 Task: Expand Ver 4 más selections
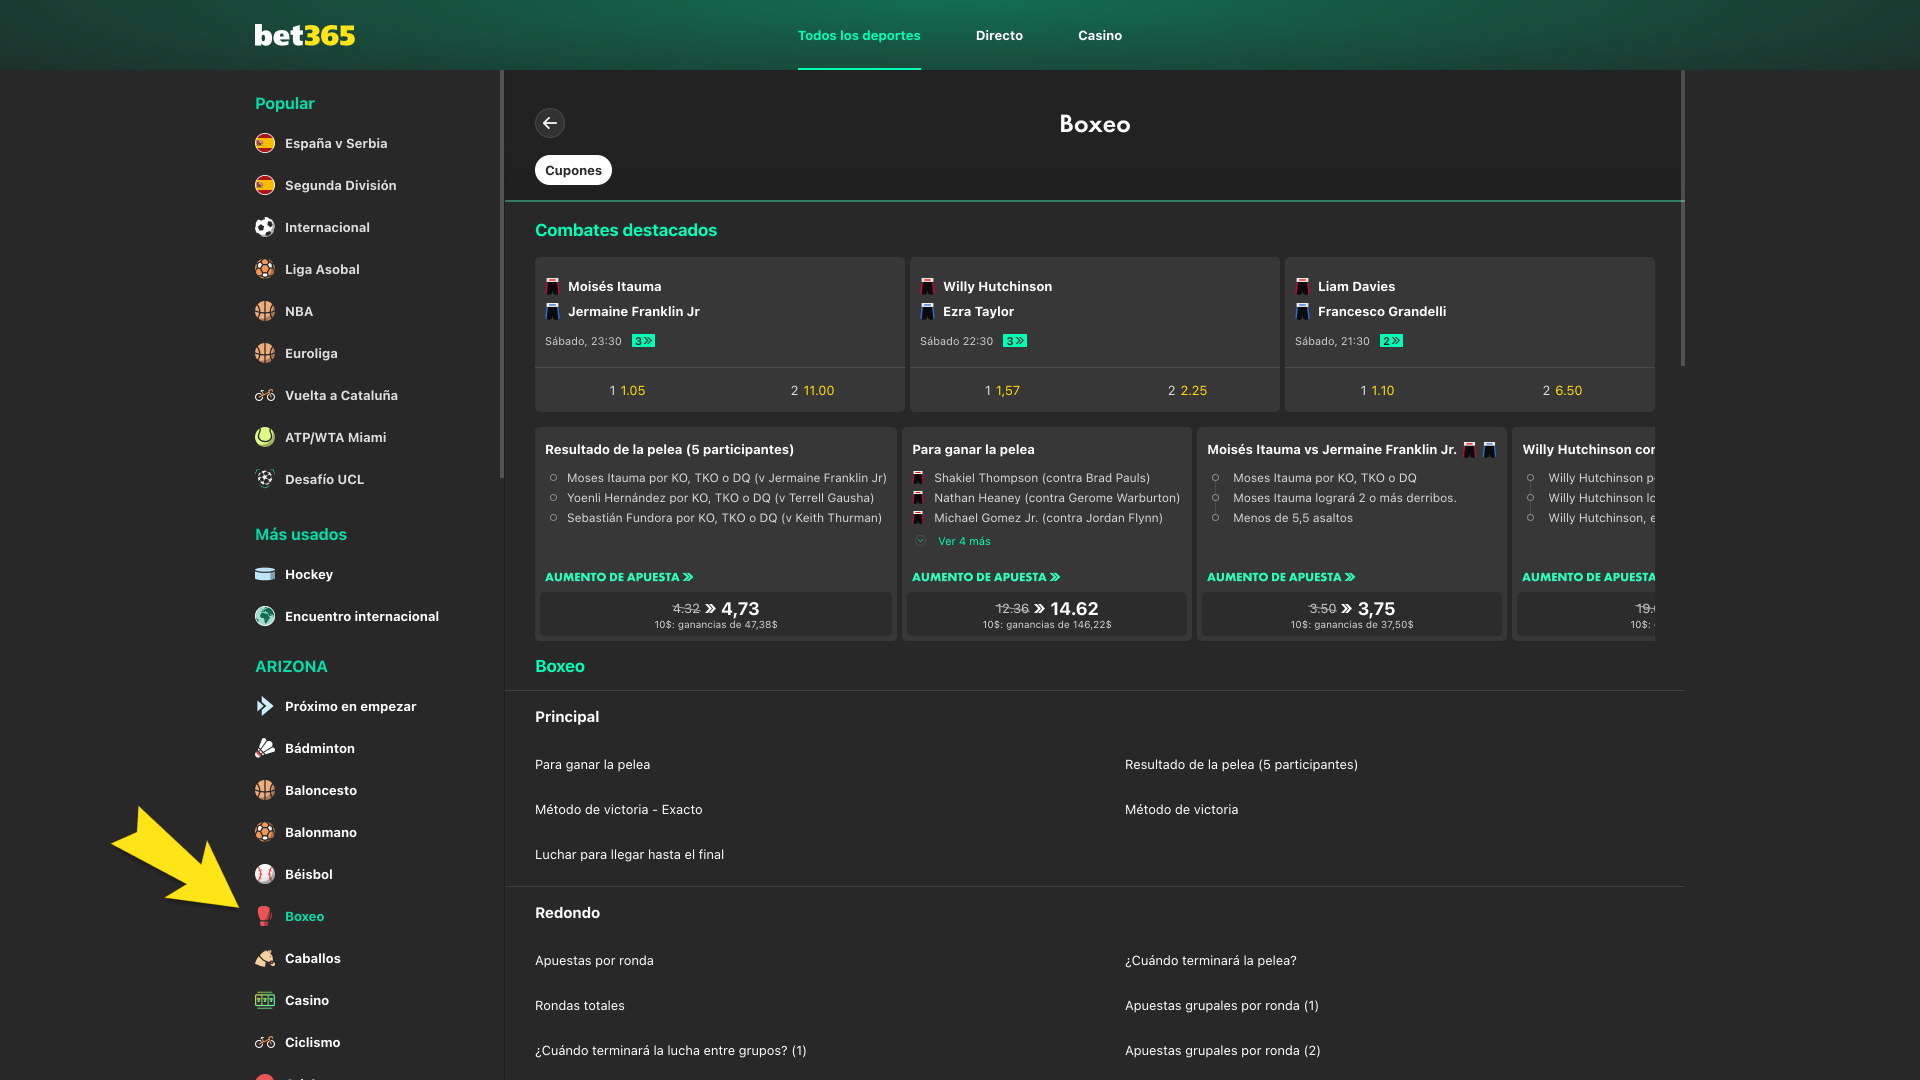click(x=964, y=541)
